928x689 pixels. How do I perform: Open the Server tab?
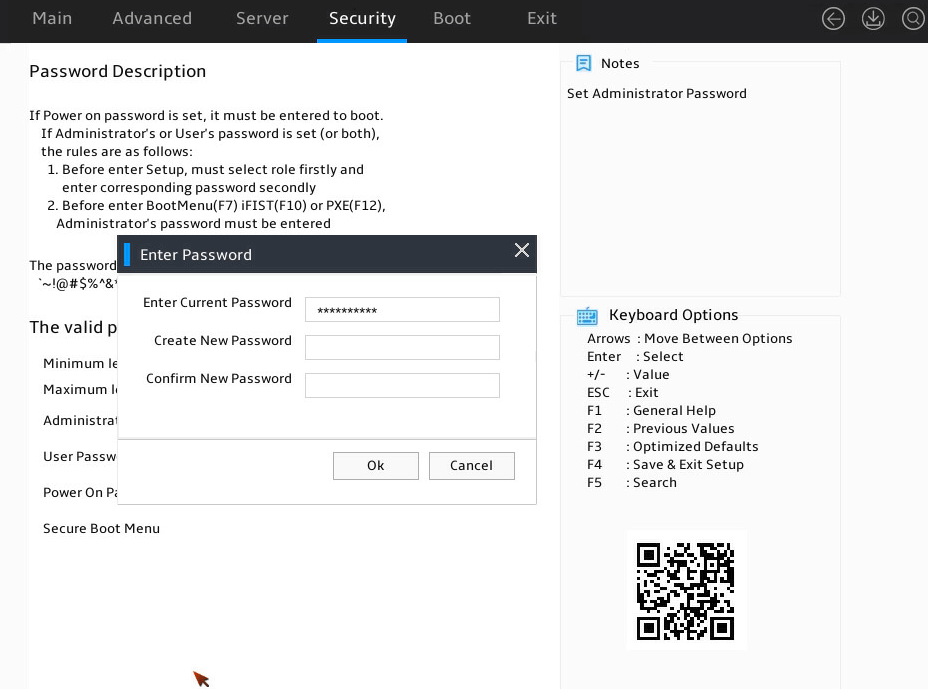coord(262,18)
